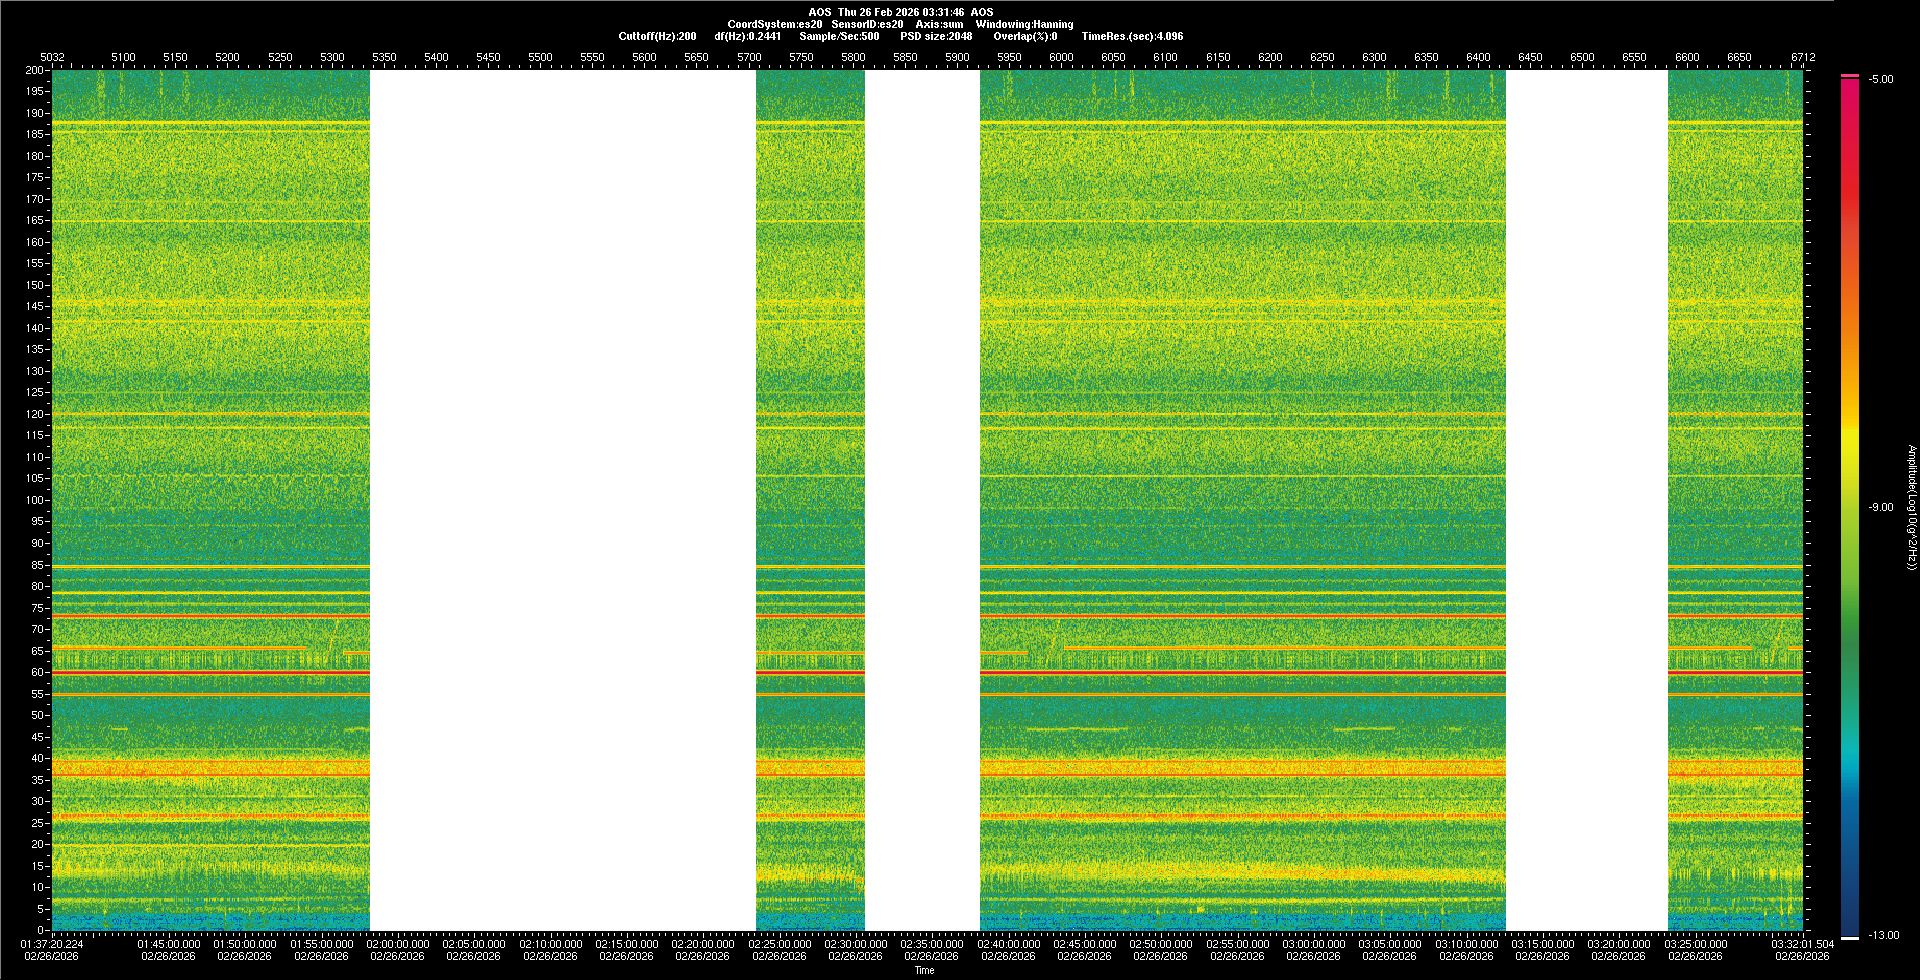Click the Sample/Sec:500 header text
Image resolution: width=1920 pixels, height=980 pixels.
point(839,36)
